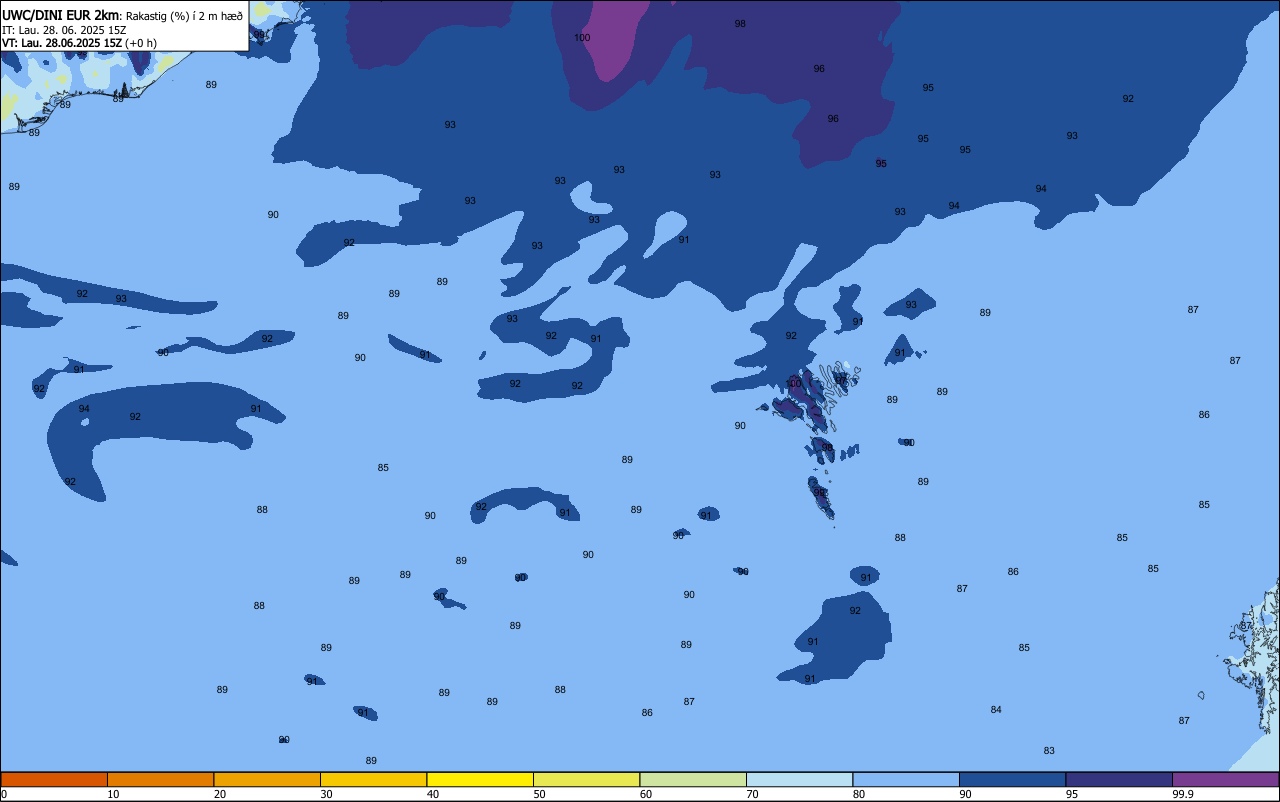Click the 'UWC/DINI EUR 2km' title text
This screenshot has height=802, width=1280.
(x=61, y=15)
